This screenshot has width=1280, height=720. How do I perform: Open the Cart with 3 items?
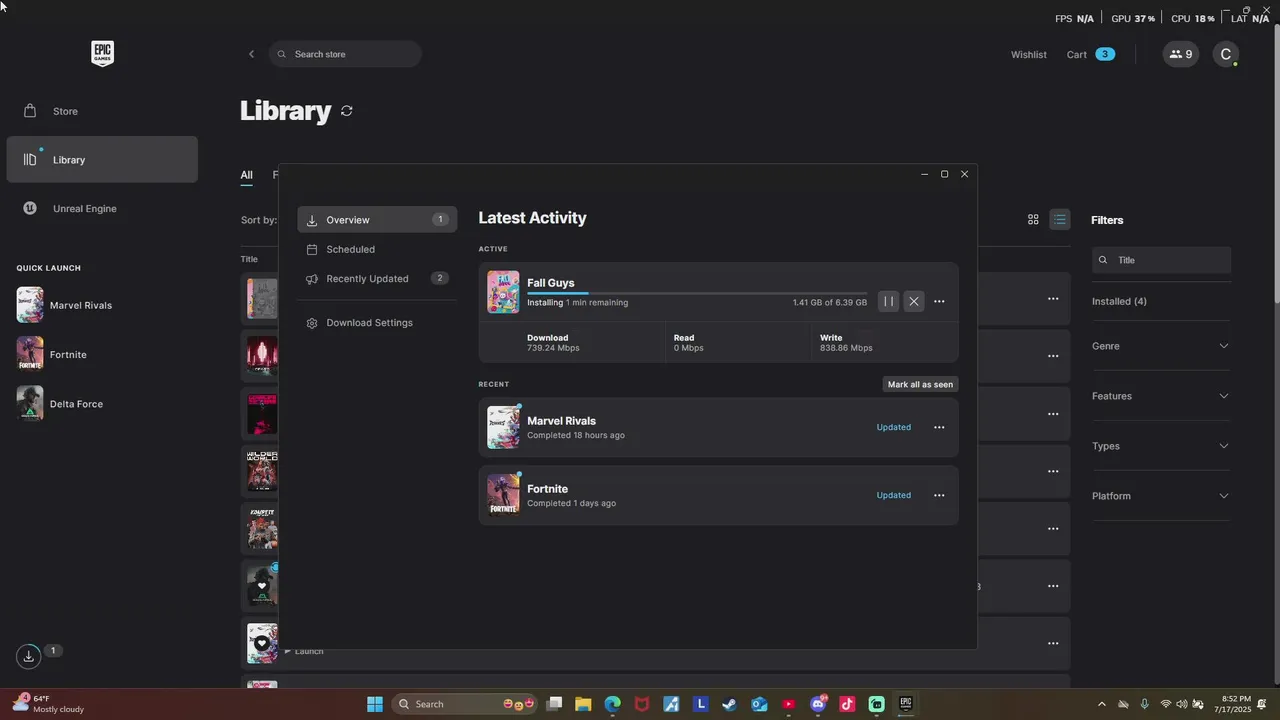[1090, 54]
